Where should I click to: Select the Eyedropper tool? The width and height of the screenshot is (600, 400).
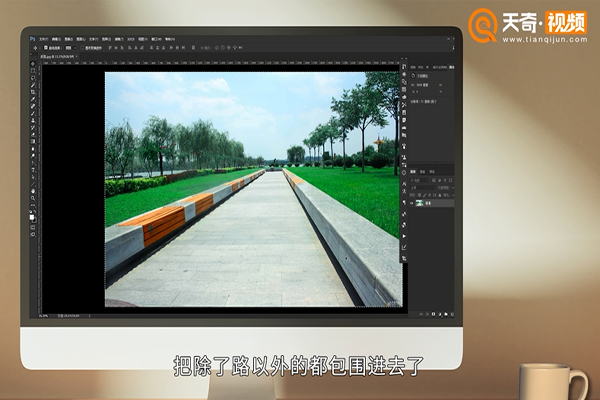point(33,99)
